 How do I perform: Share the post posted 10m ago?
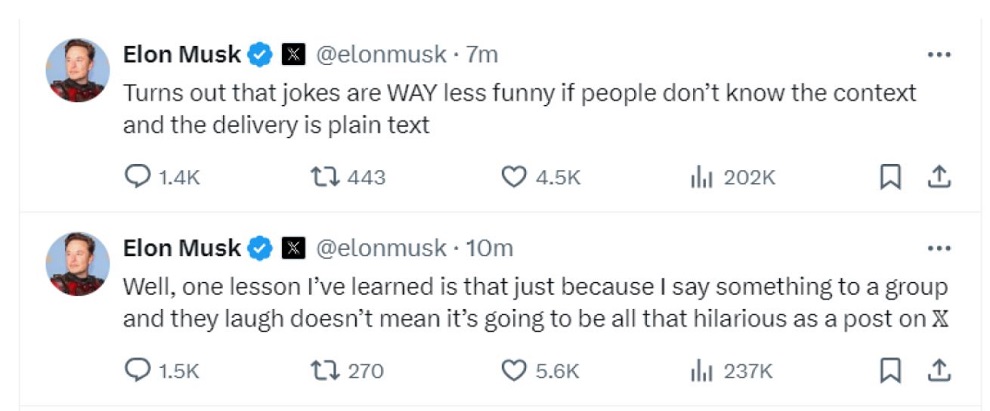point(938,370)
